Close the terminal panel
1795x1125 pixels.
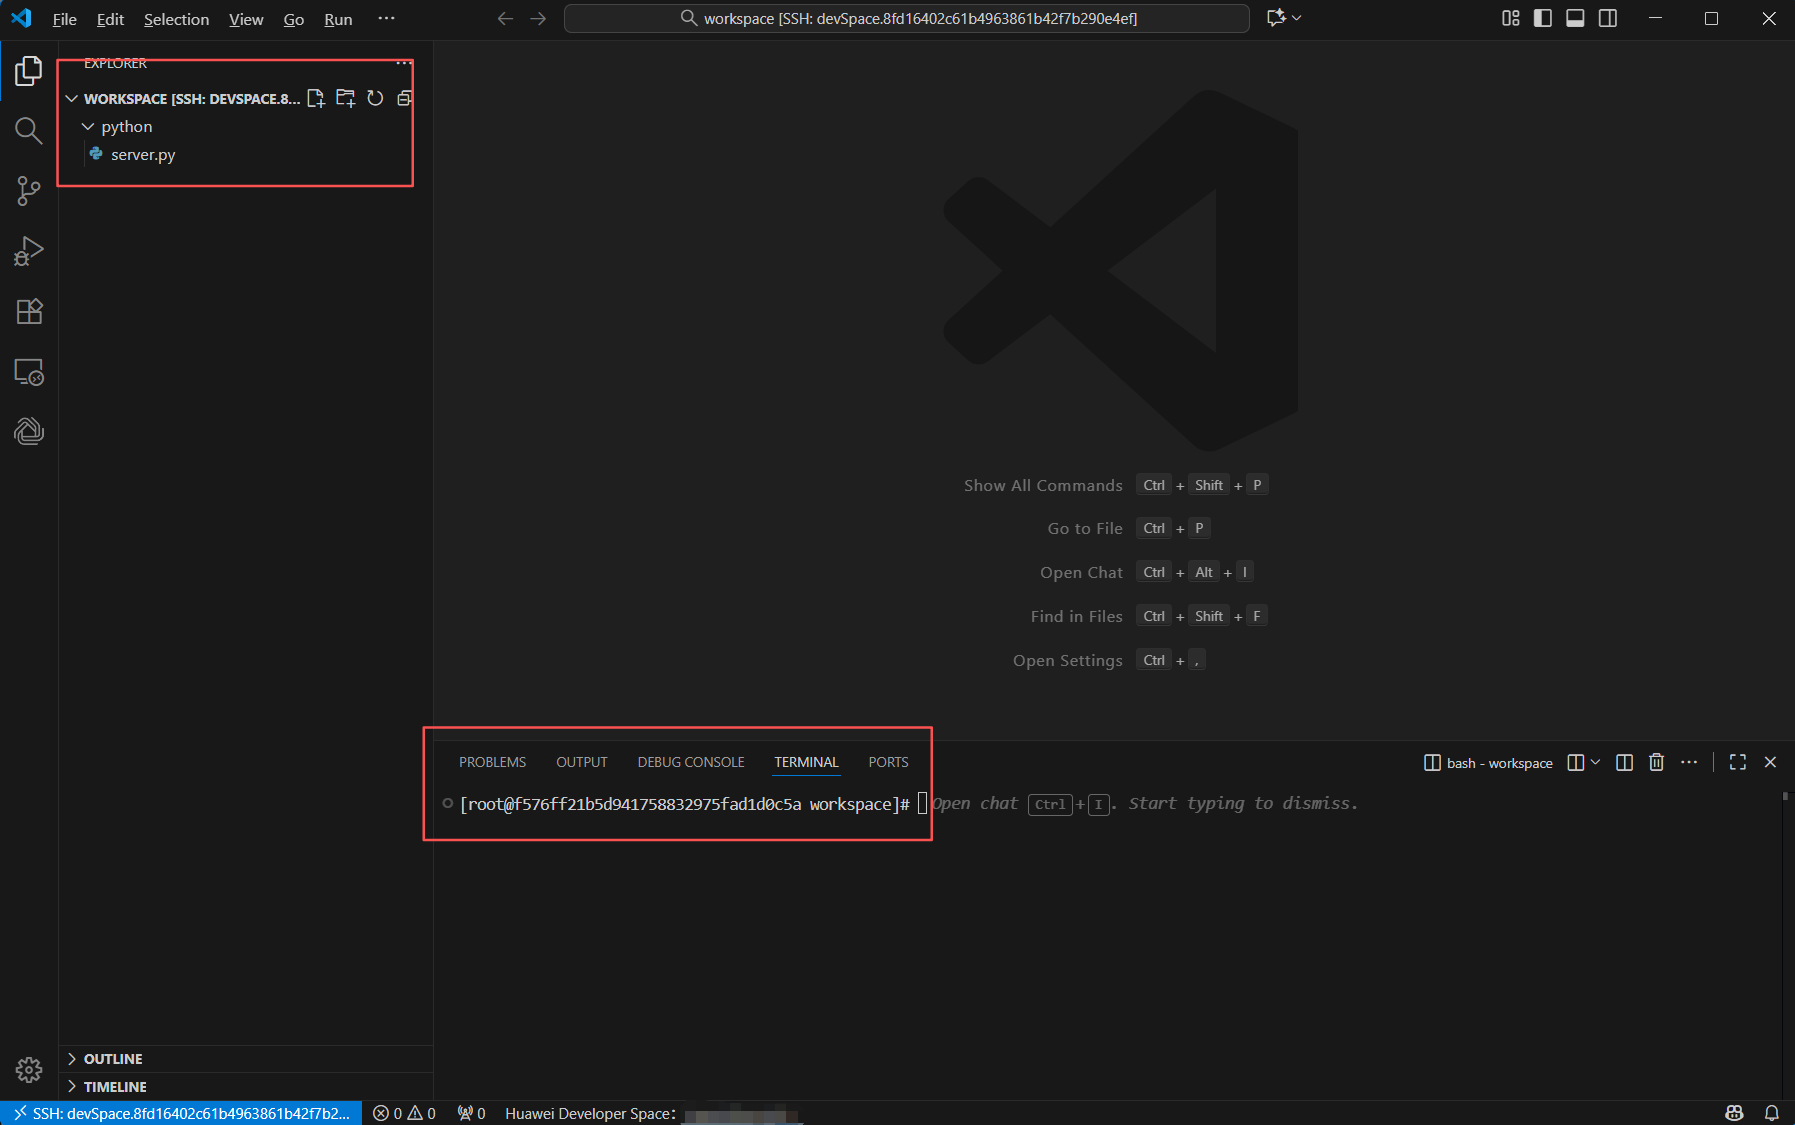tap(1770, 762)
